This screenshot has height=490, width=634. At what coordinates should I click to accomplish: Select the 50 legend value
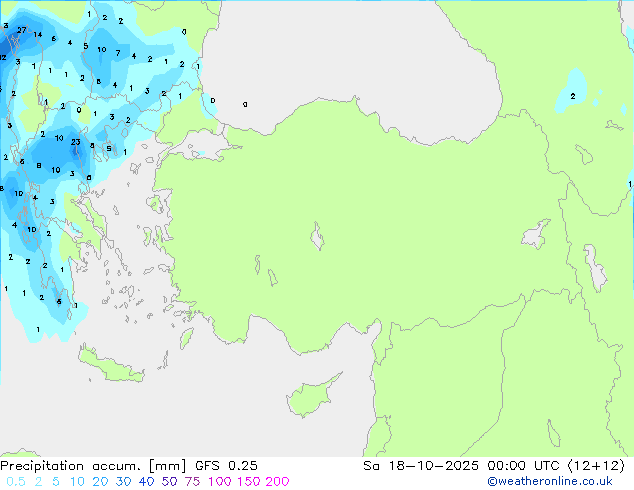(x=169, y=482)
